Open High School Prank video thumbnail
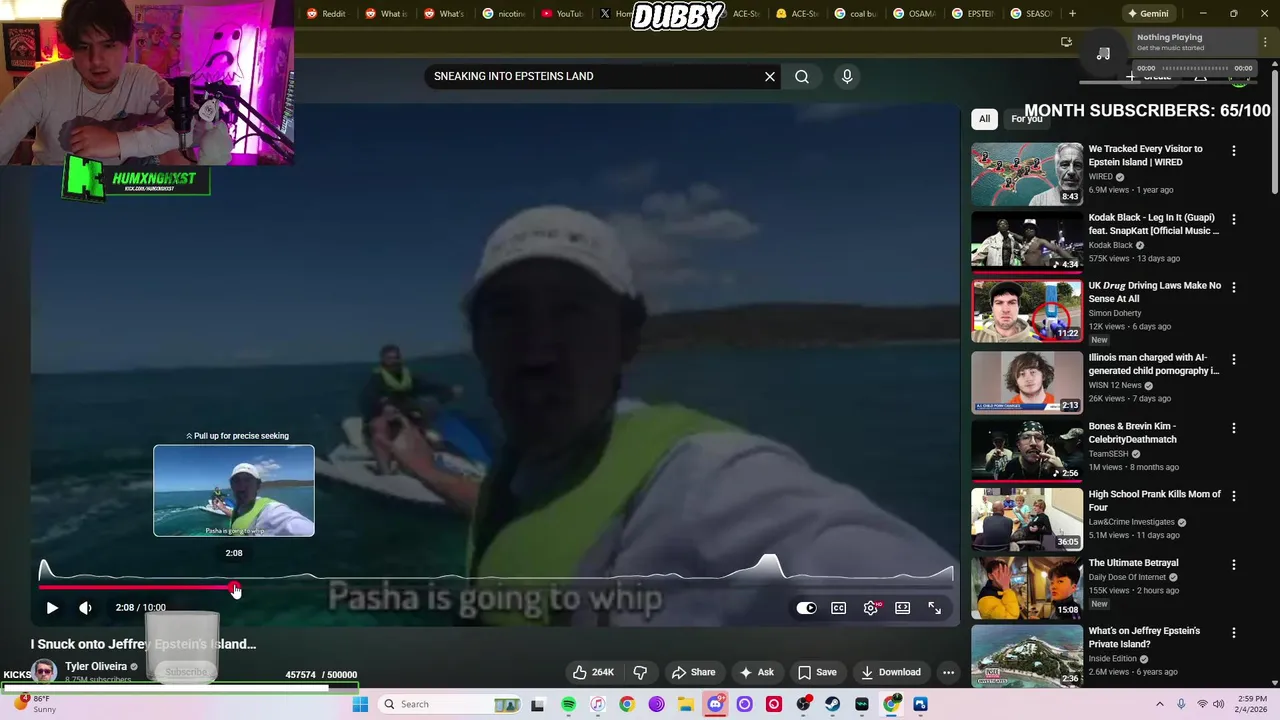This screenshot has width=1280, height=720. click(1026, 518)
